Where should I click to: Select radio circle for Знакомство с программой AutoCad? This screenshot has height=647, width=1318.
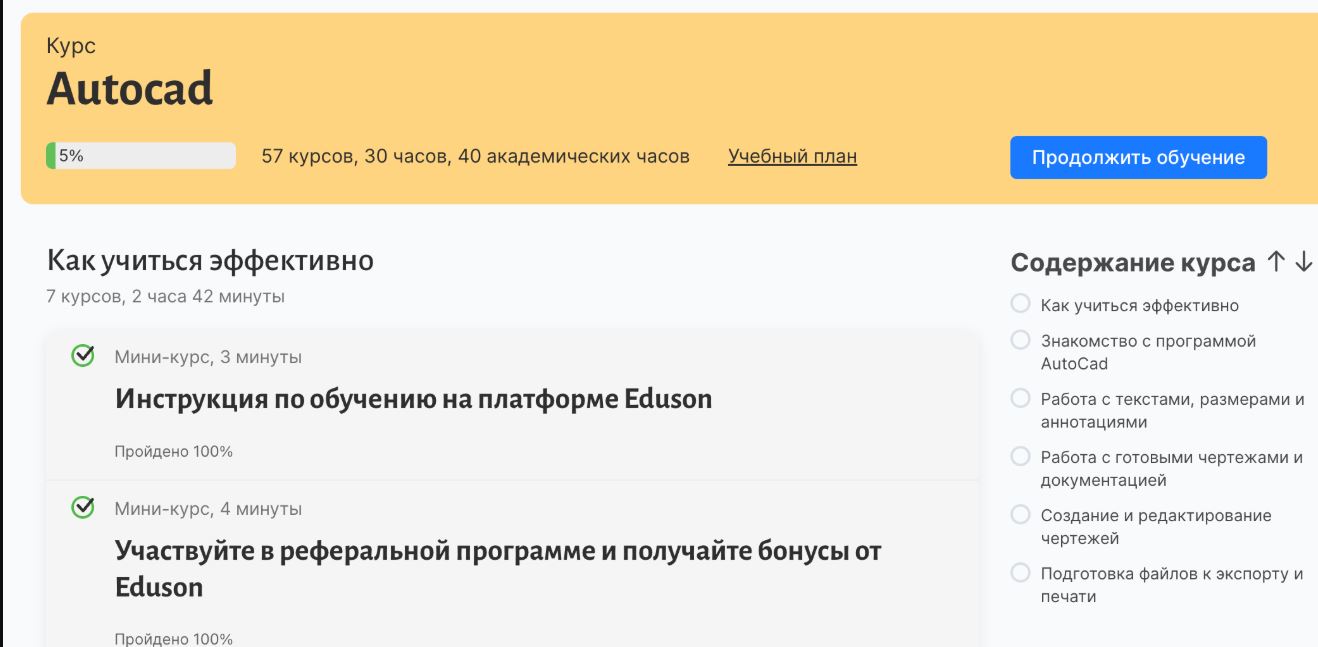pyautogui.click(x=1021, y=340)
